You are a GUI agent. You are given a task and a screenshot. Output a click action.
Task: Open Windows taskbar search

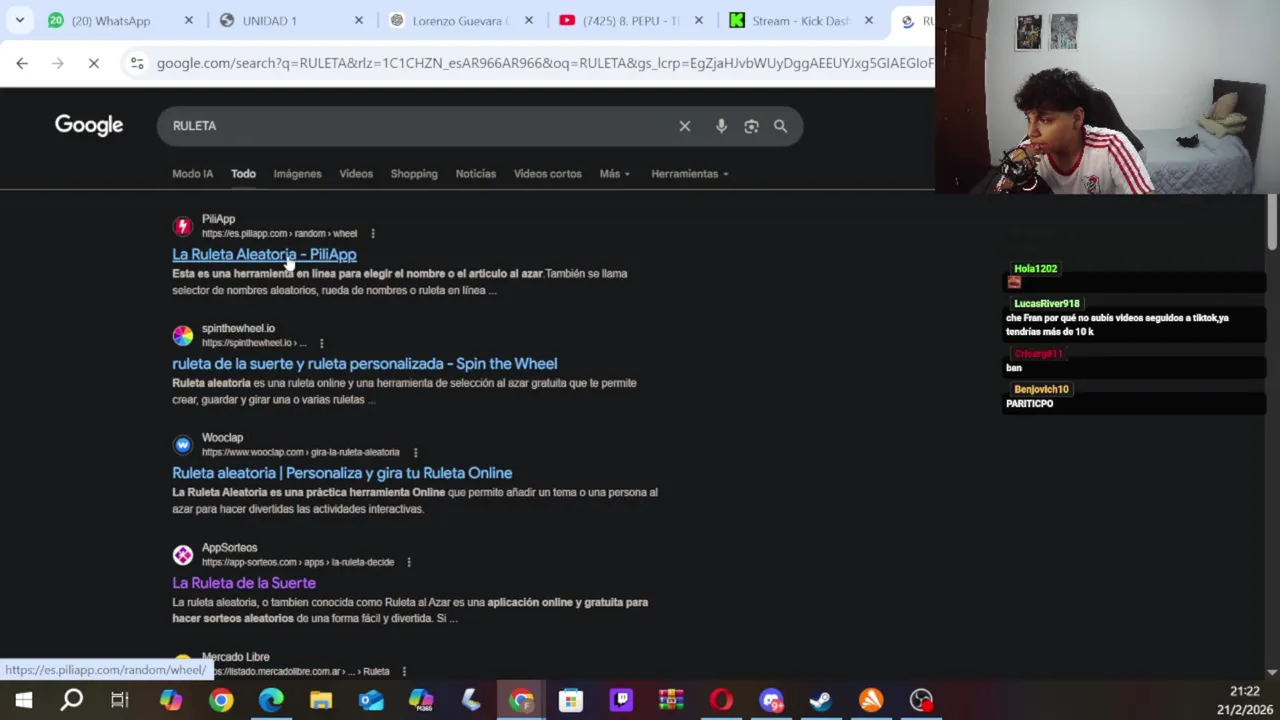(71, 700)
